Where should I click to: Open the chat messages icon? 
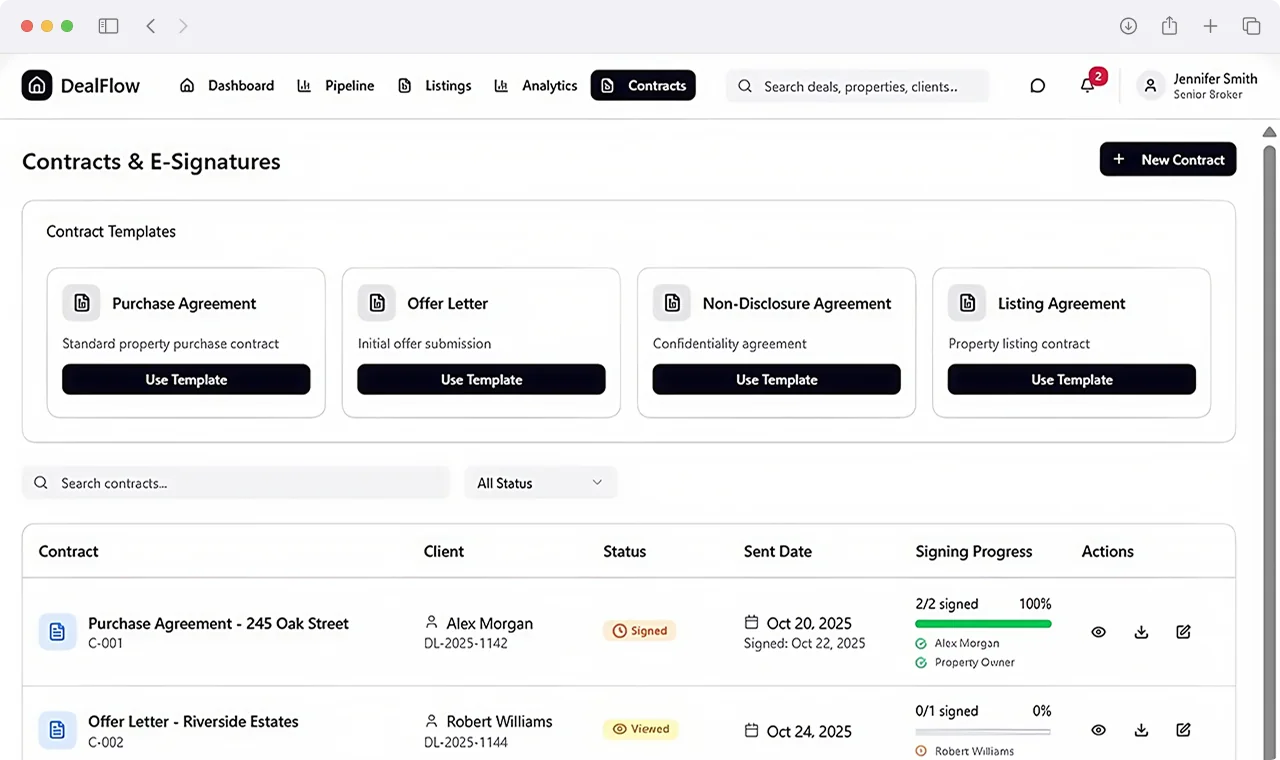[1037, 86]
